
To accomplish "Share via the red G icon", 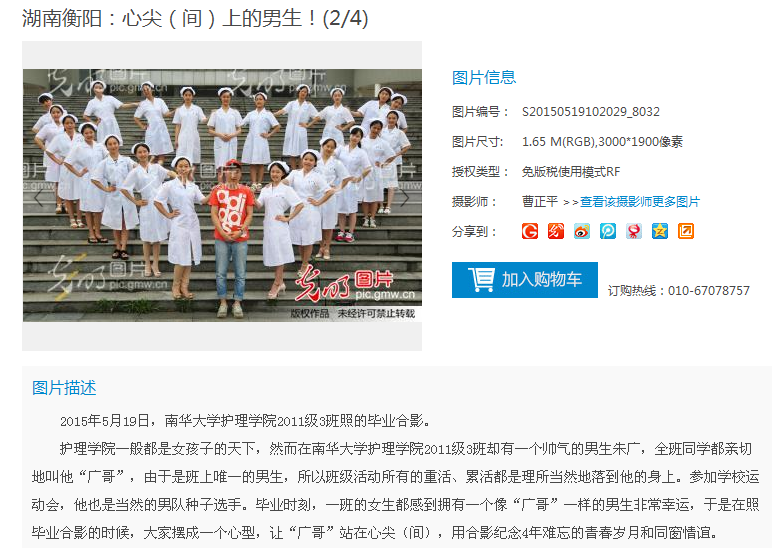I will pos(530,231).
